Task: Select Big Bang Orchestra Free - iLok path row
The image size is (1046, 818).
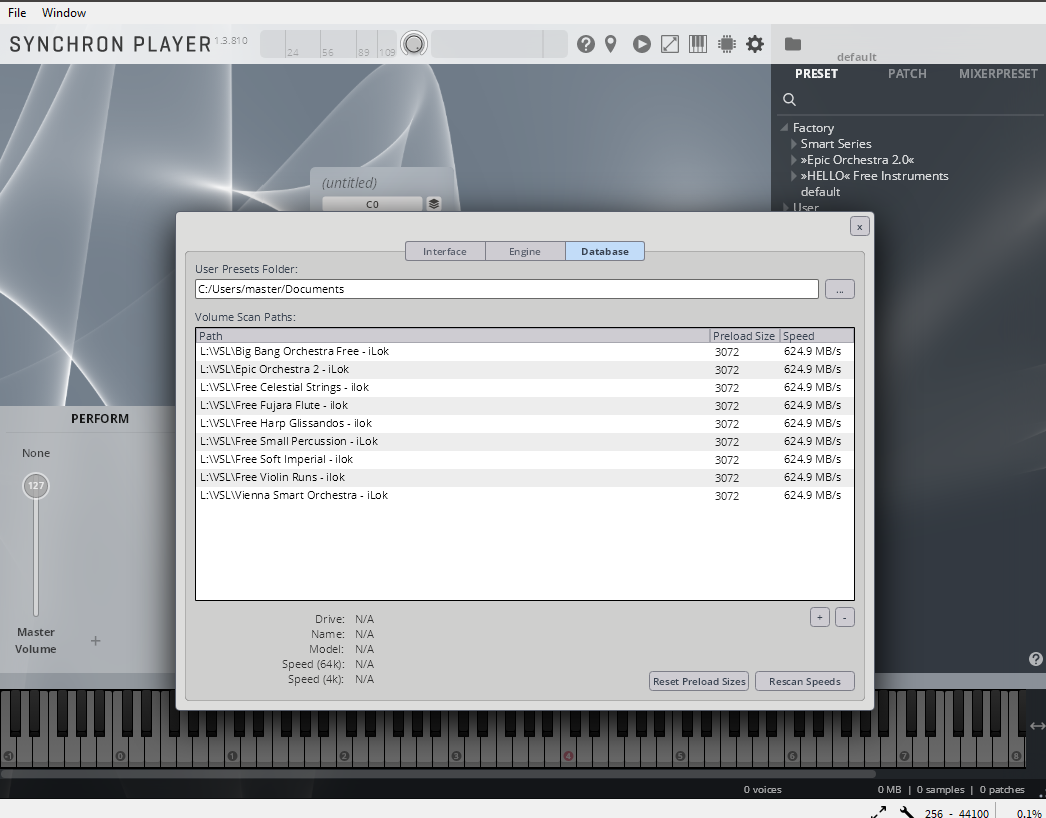Action: pos(525,352)
